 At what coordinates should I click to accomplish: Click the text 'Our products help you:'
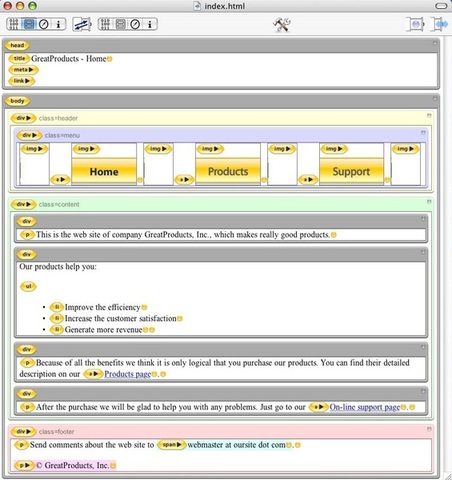(x=58, y=267)
